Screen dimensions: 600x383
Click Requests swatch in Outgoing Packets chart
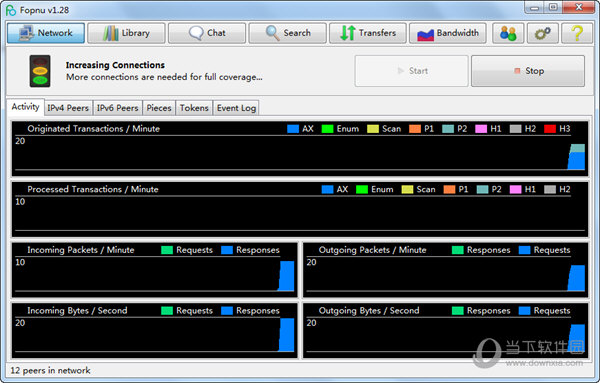524,250
